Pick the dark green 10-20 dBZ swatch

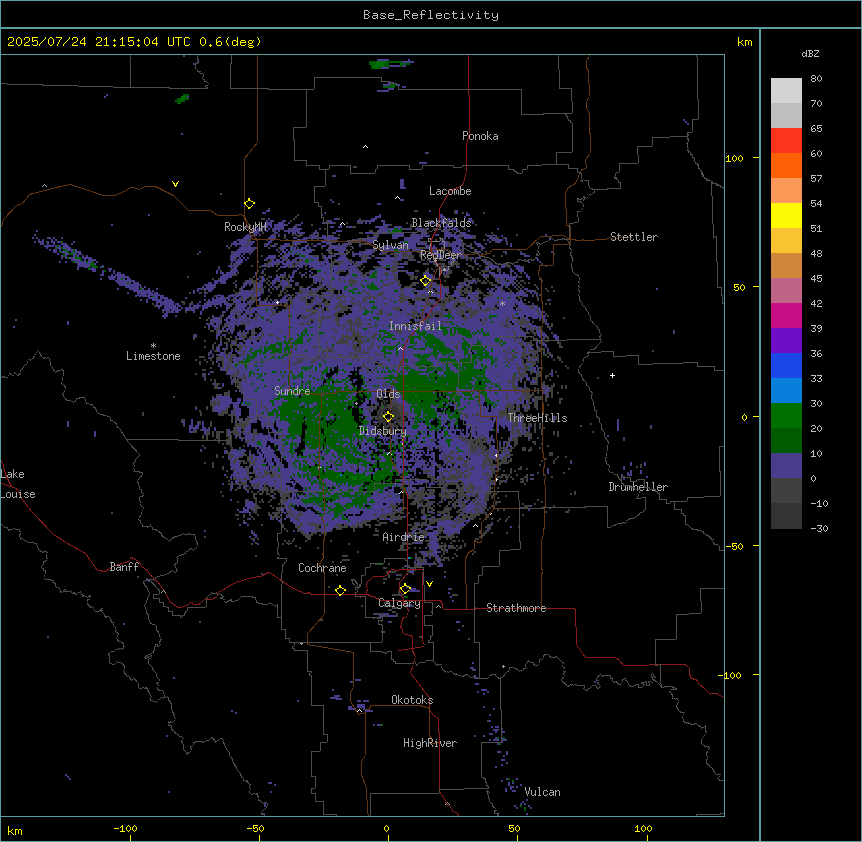(786, 441)
